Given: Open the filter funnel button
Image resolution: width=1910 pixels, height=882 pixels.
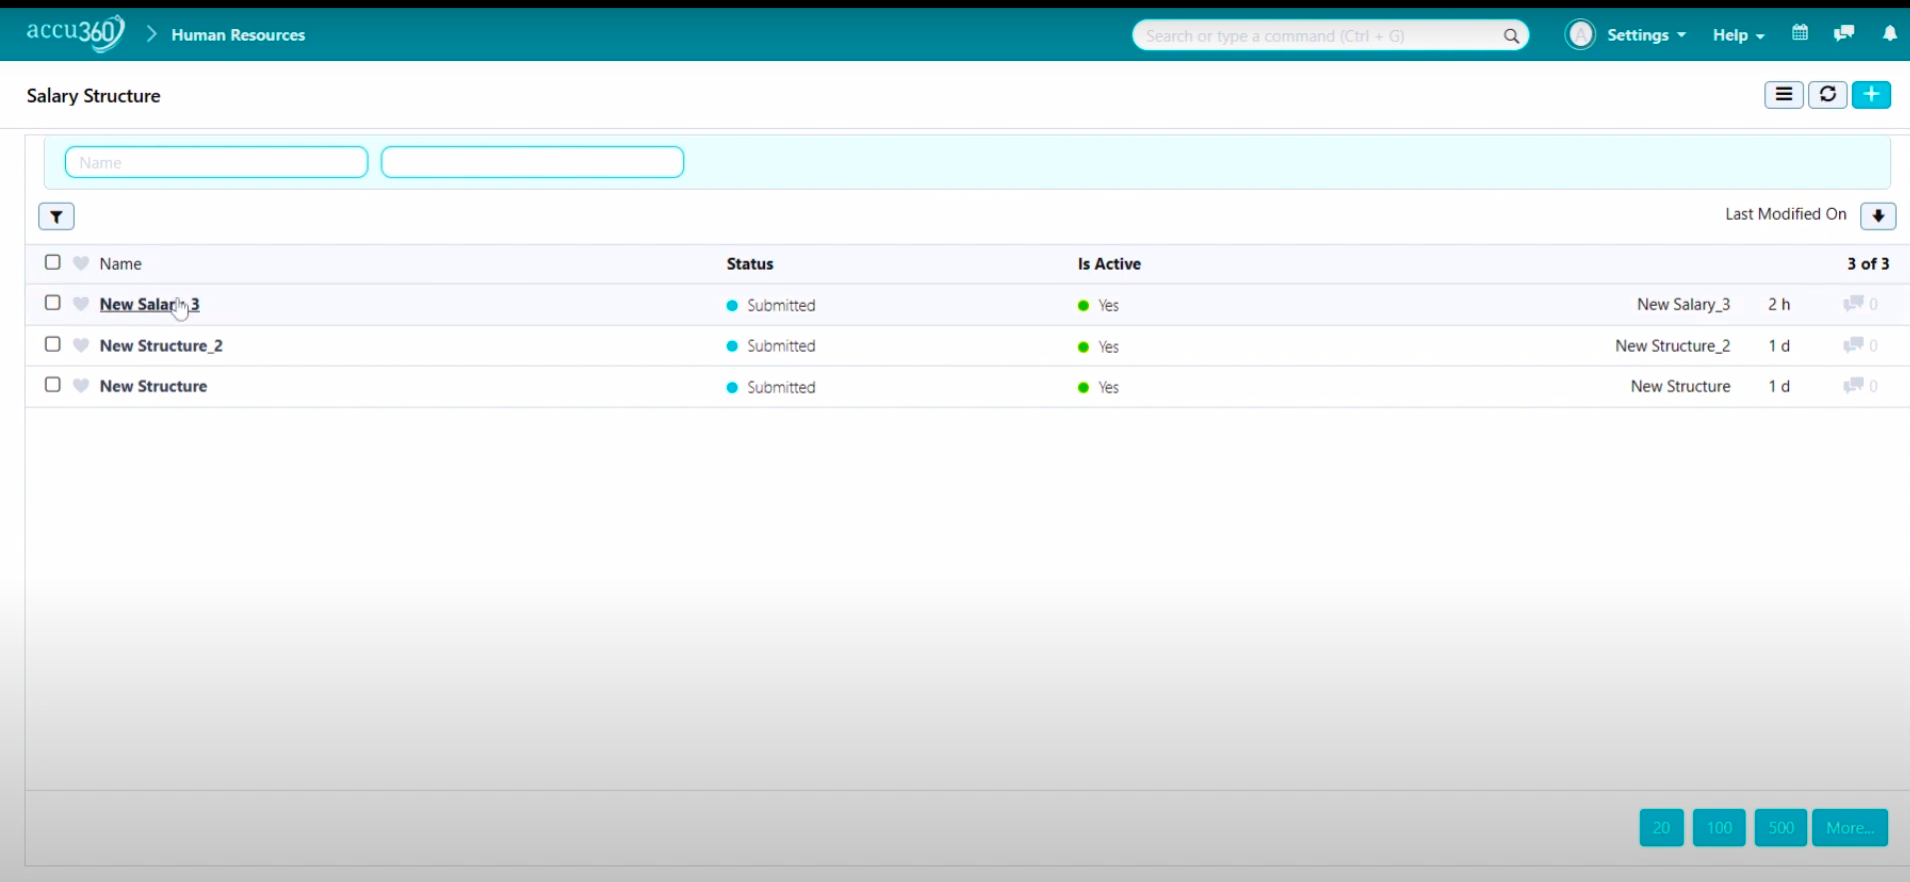Looking at the screenshot, I should (x=56, y=216).
